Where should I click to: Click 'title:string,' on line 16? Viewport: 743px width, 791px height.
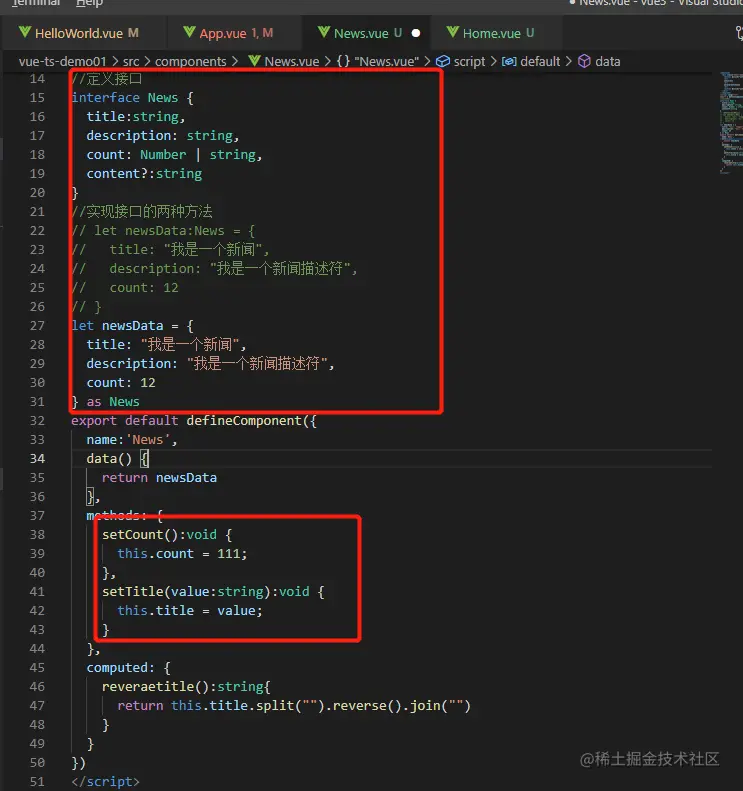[136, 117]
